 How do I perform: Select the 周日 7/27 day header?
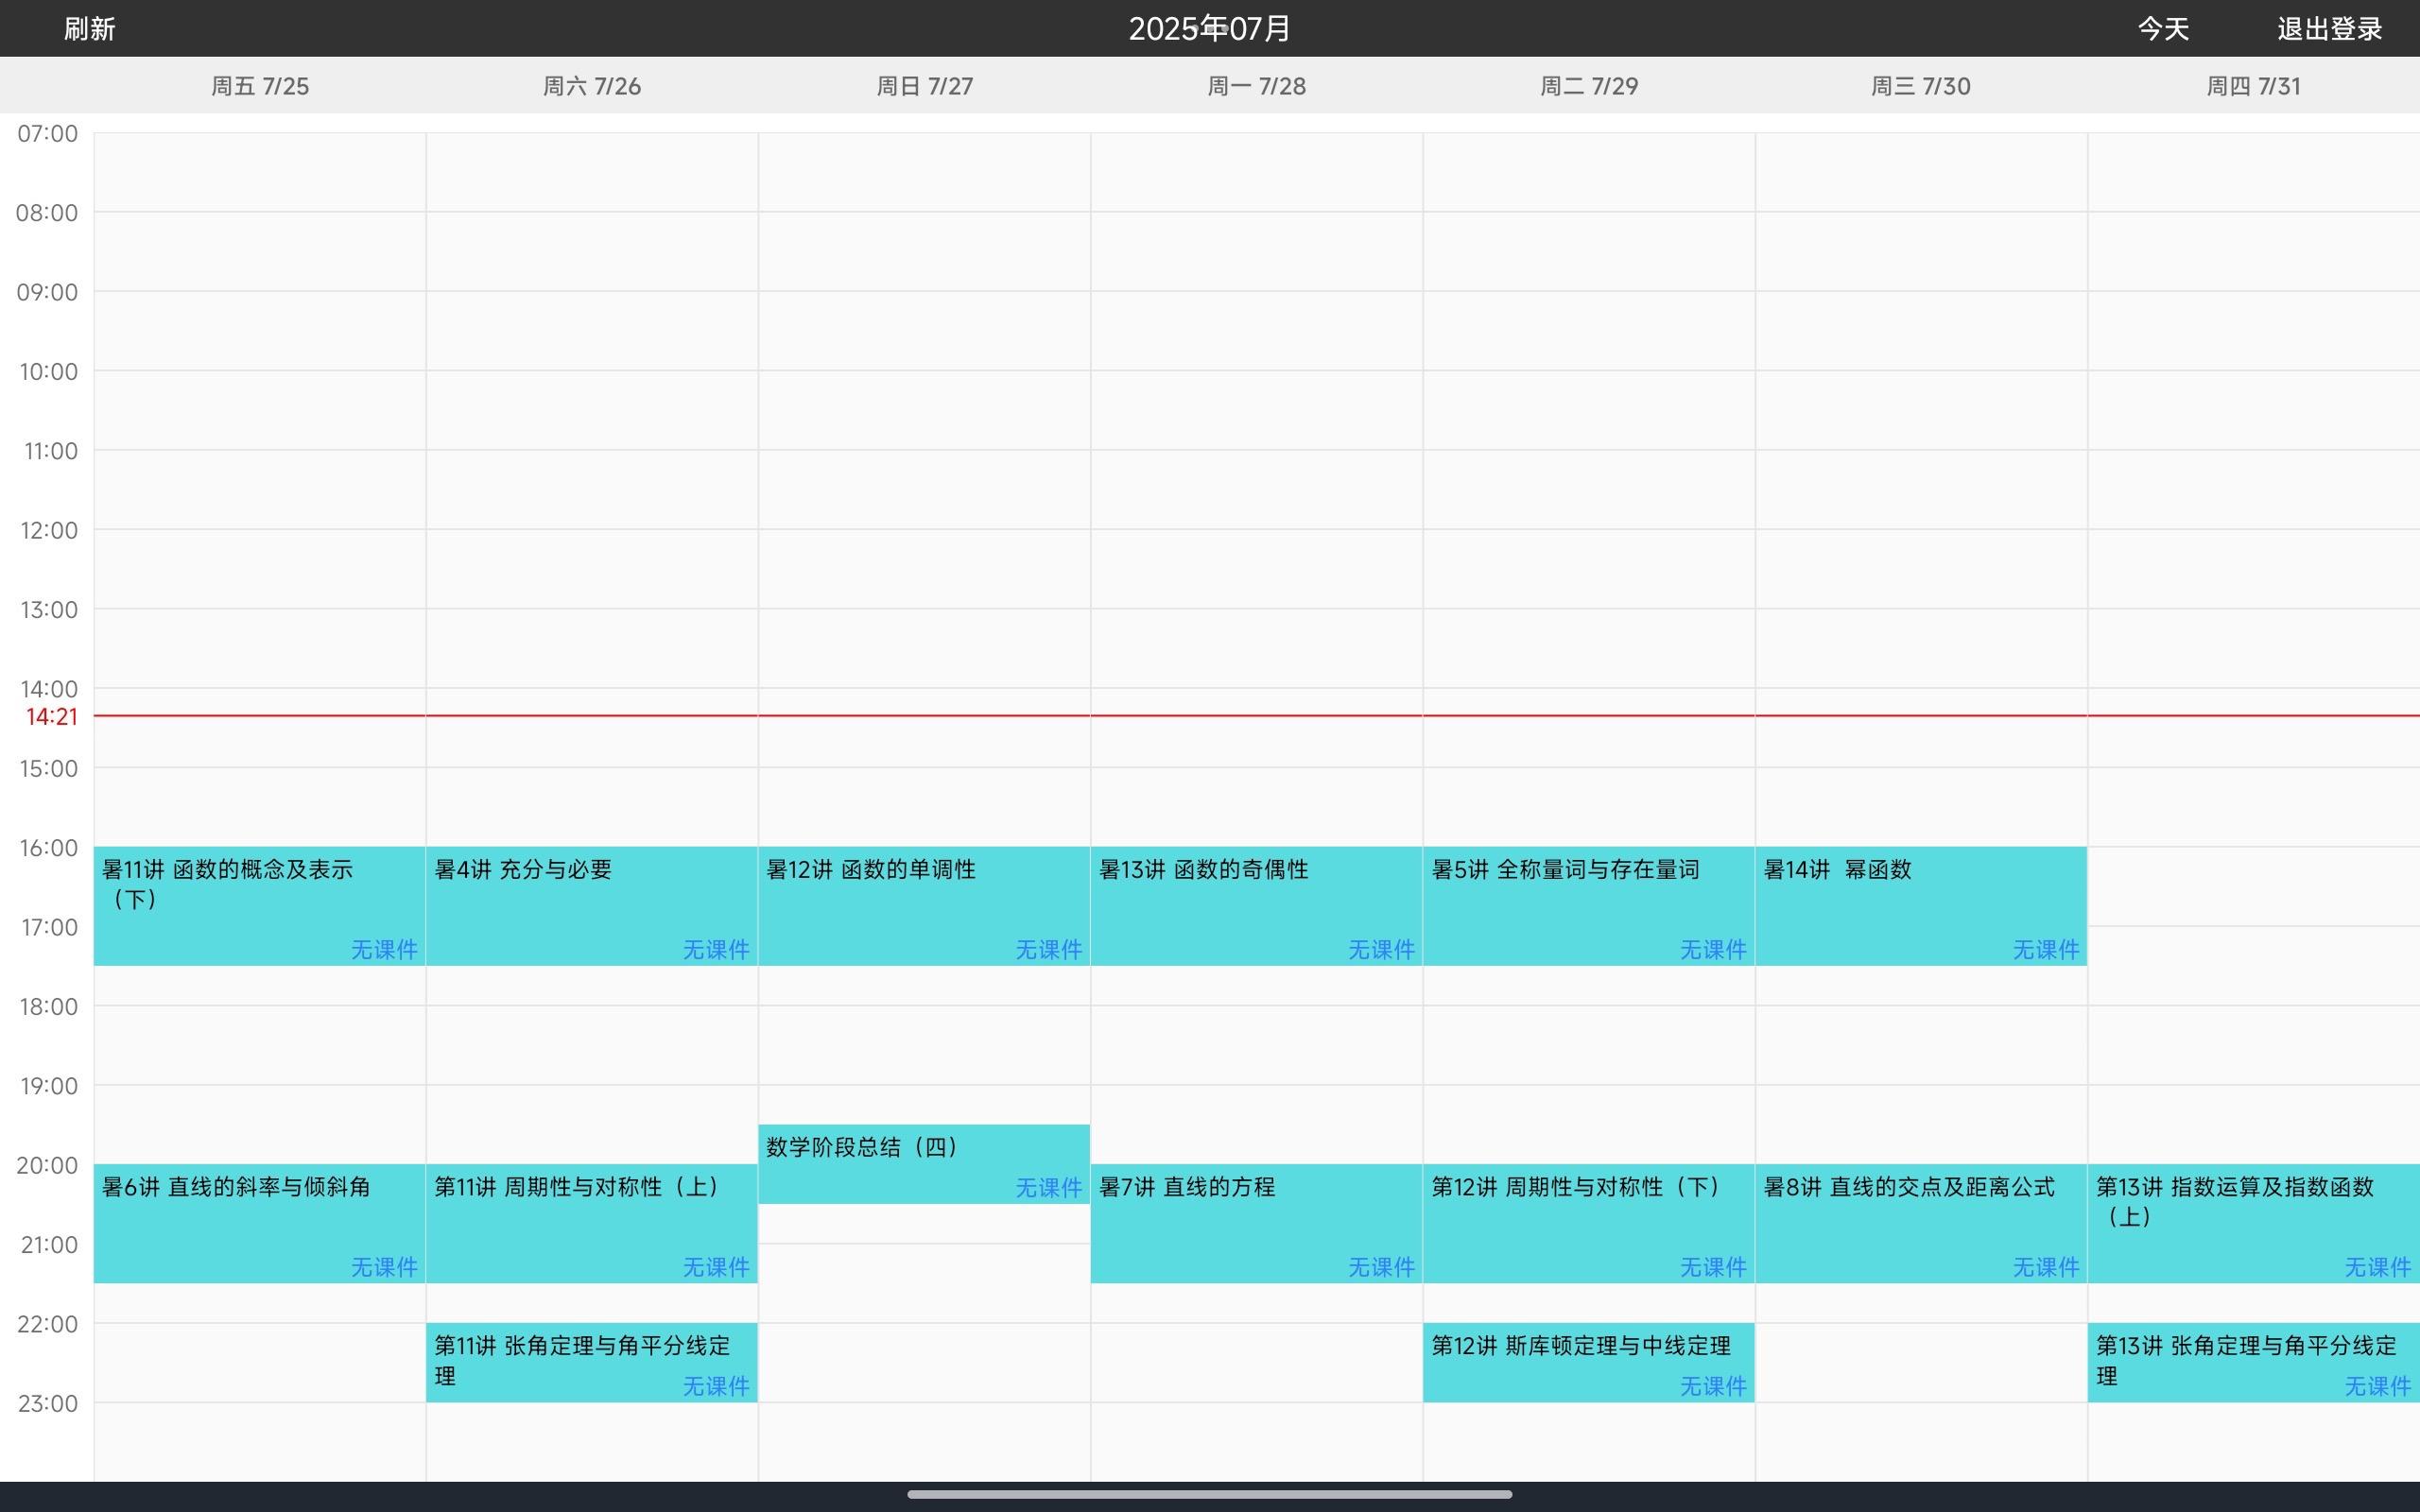point(924,86)
